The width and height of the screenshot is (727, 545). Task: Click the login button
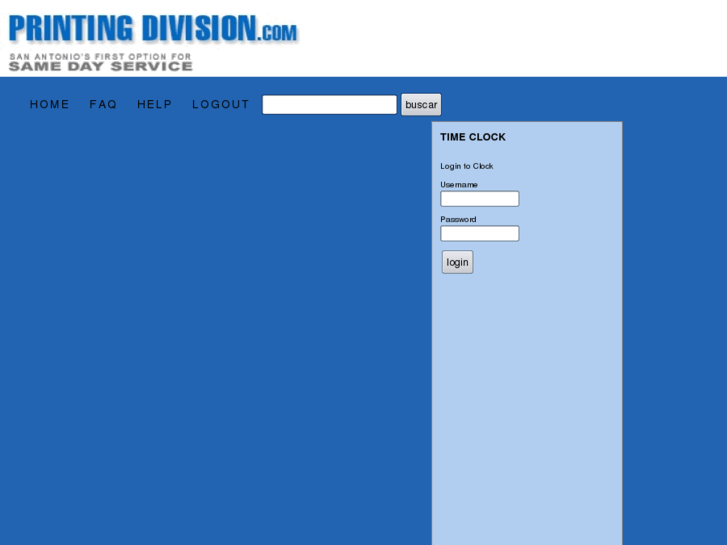(x=458, y=262)
